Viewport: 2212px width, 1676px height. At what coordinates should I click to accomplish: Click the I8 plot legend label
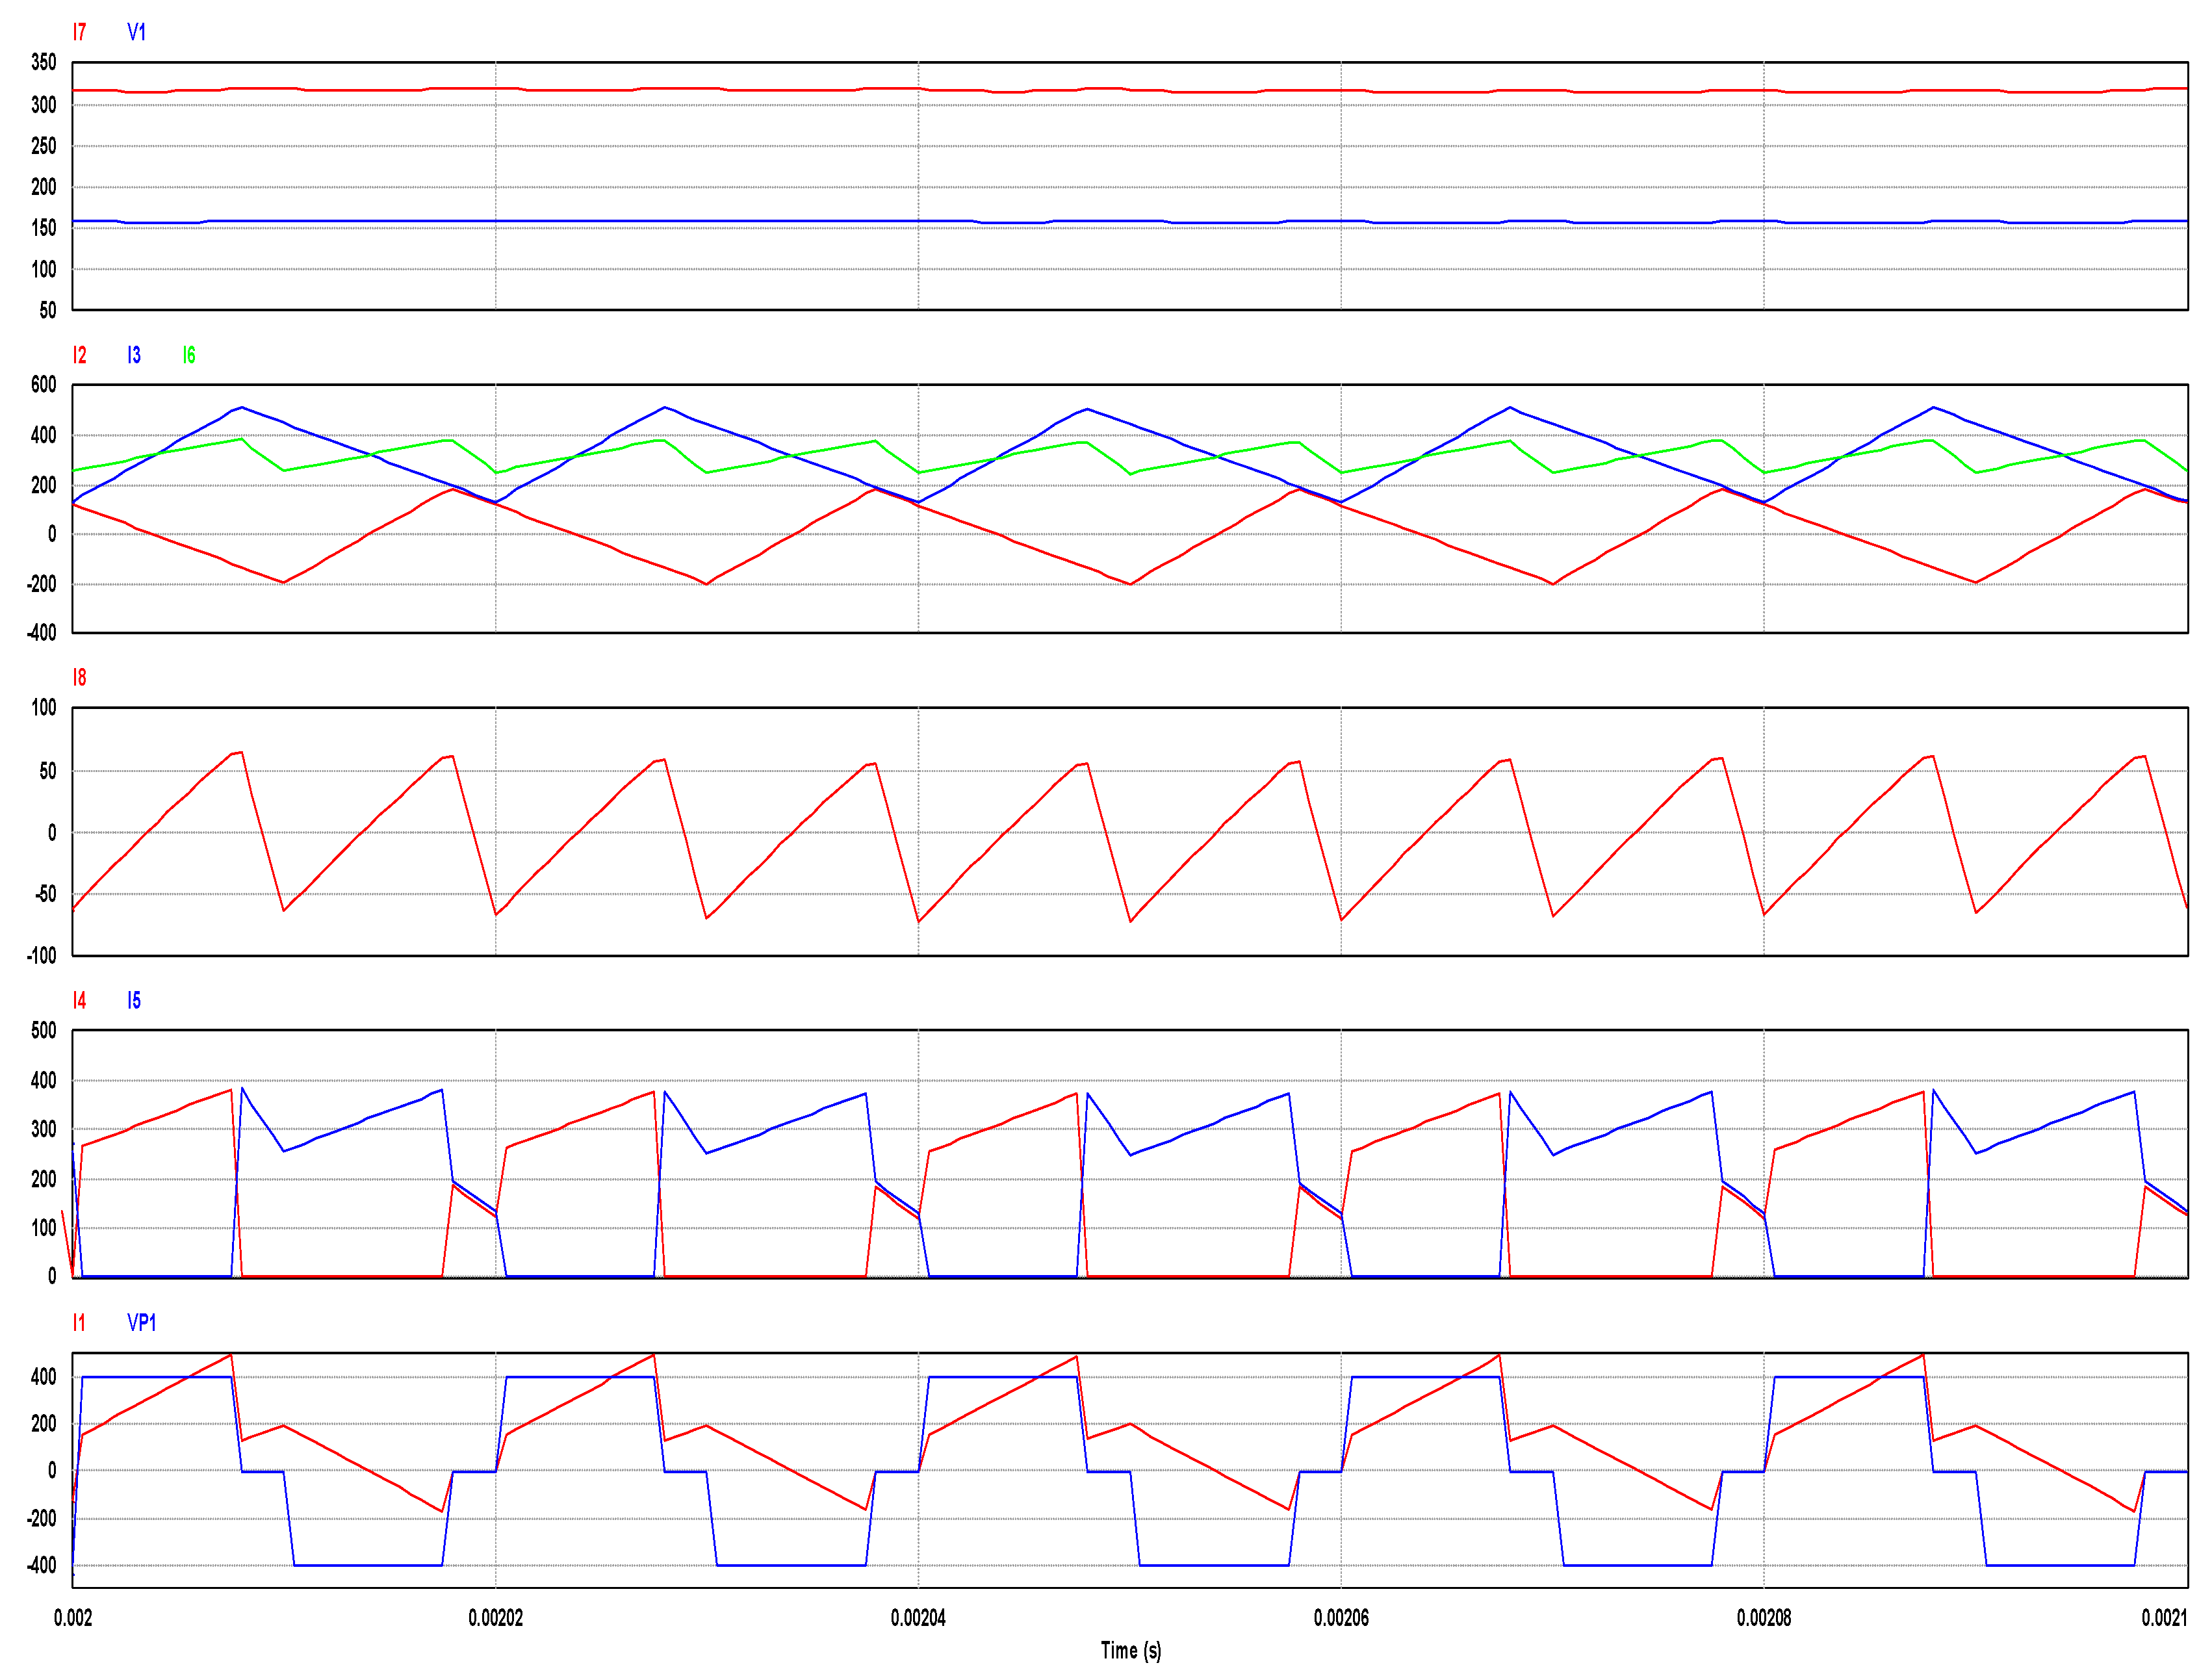click(79, 678)
